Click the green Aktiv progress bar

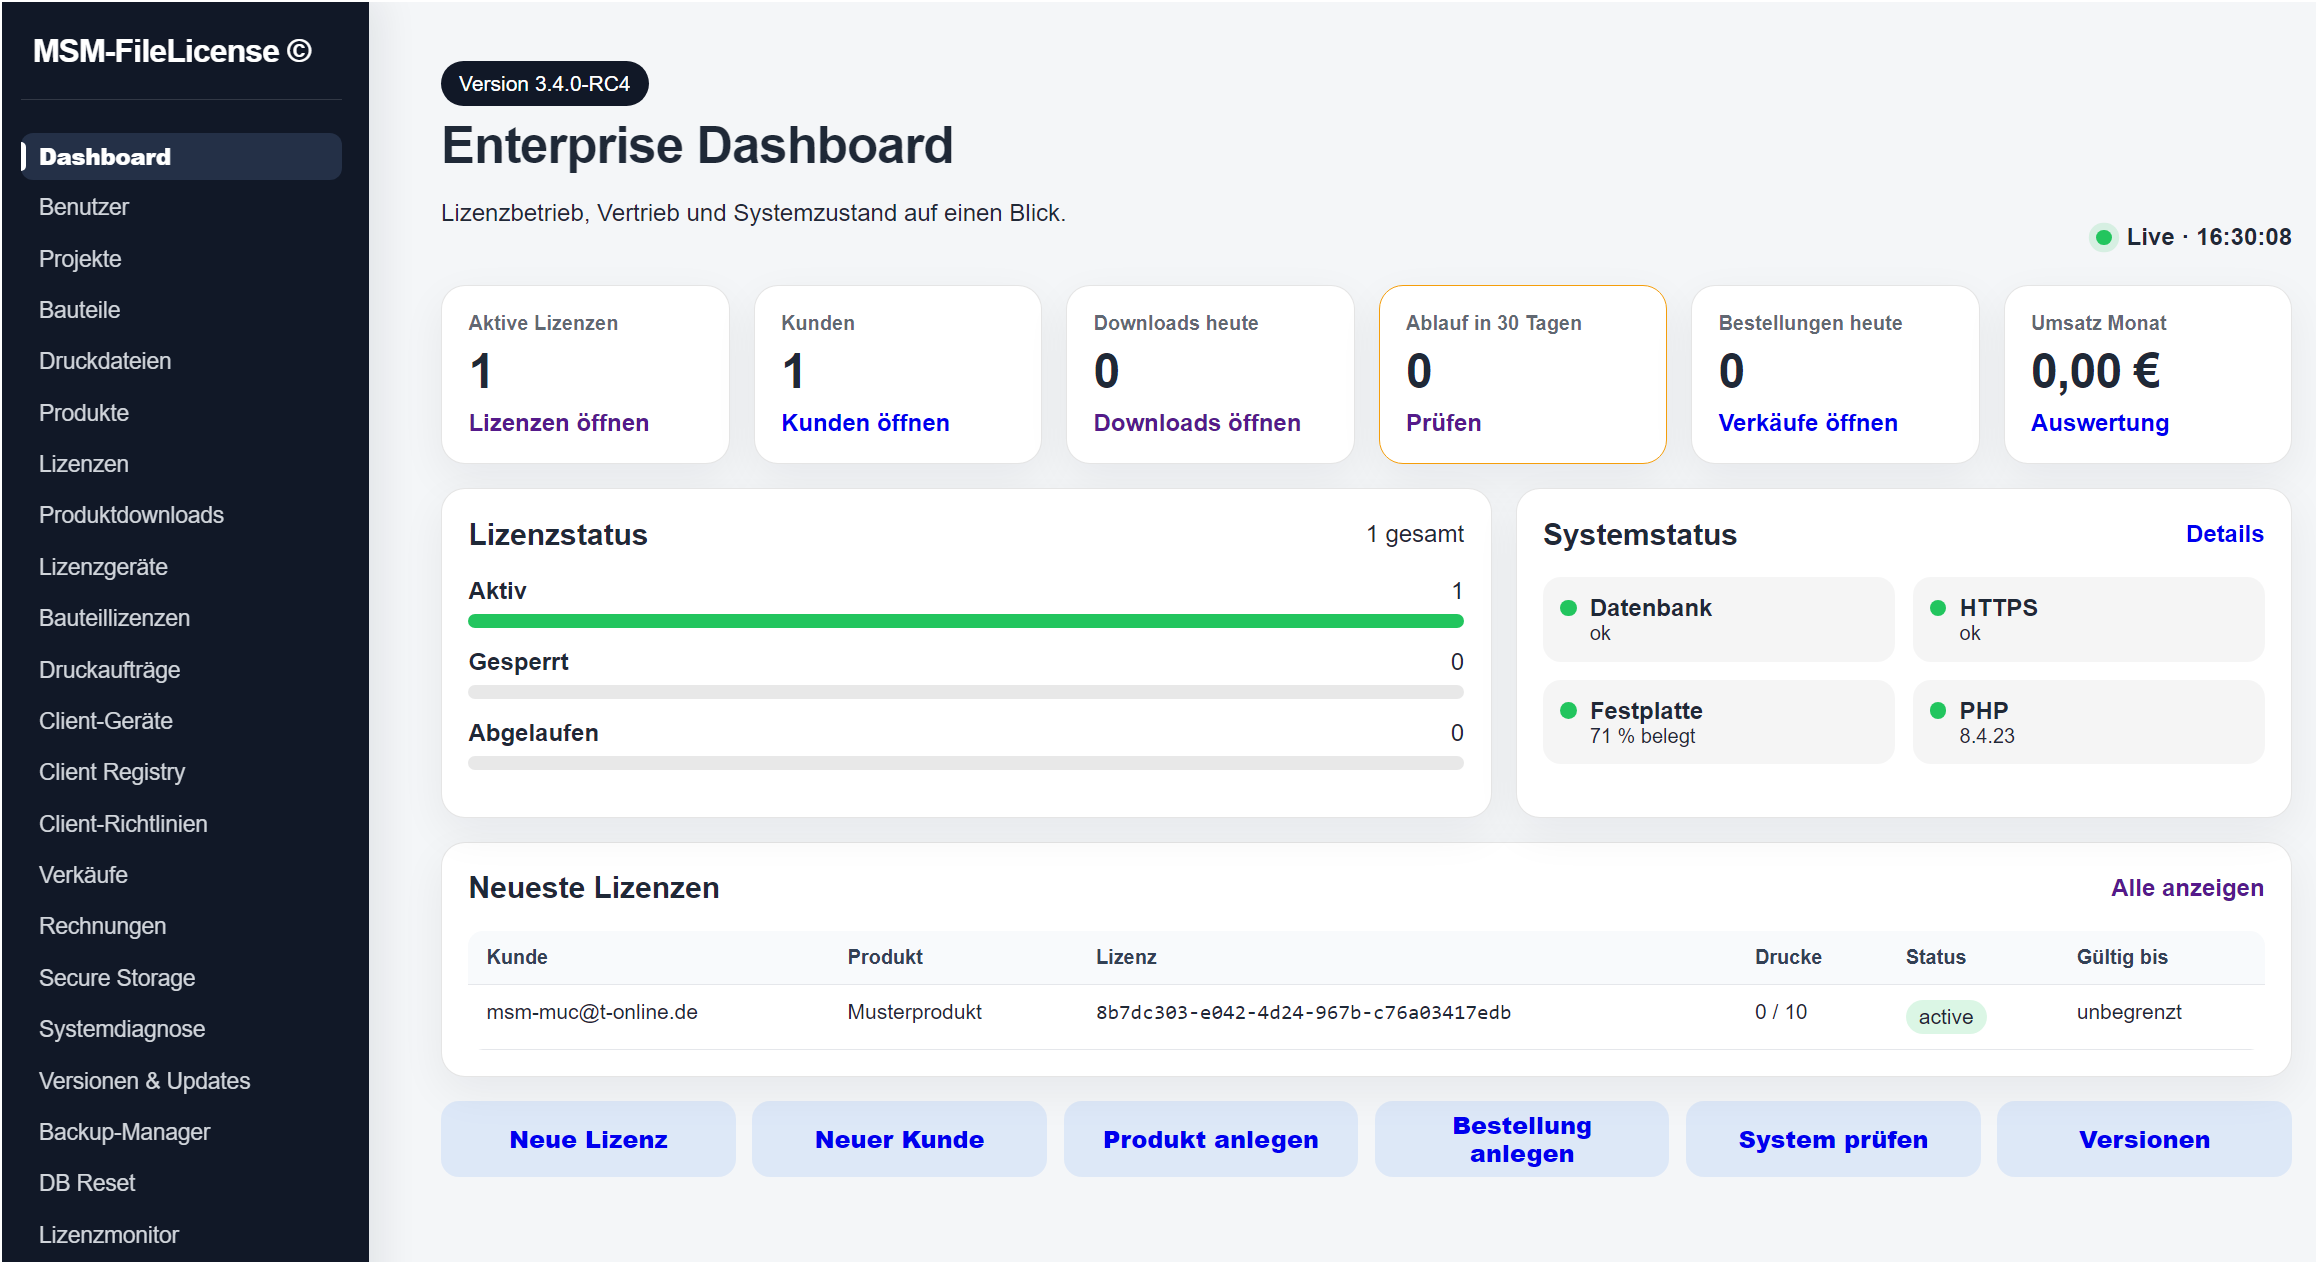pyautogui.click(x=966, y=621)
